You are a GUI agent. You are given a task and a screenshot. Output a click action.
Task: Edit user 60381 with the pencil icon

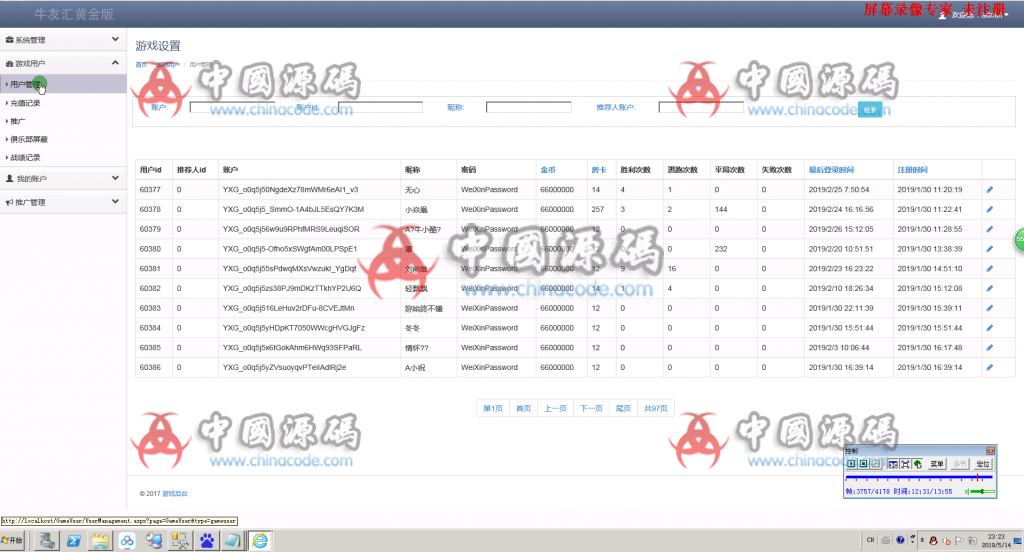[x=989, y=268]
